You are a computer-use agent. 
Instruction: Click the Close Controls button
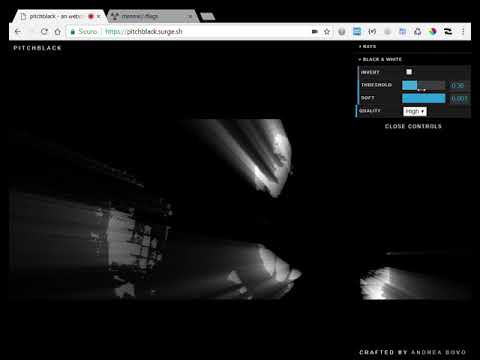[x=413, y=126]
